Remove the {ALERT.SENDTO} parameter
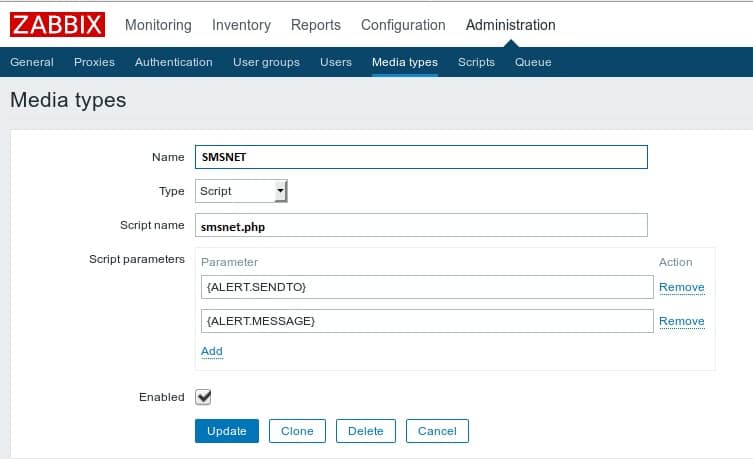Screen dimensions: 753x459 pos(681,287)
